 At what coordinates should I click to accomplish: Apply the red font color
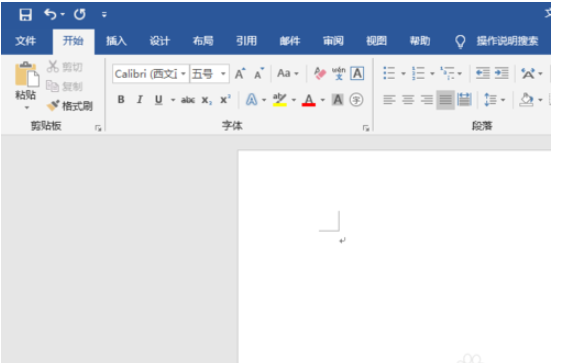309,100
